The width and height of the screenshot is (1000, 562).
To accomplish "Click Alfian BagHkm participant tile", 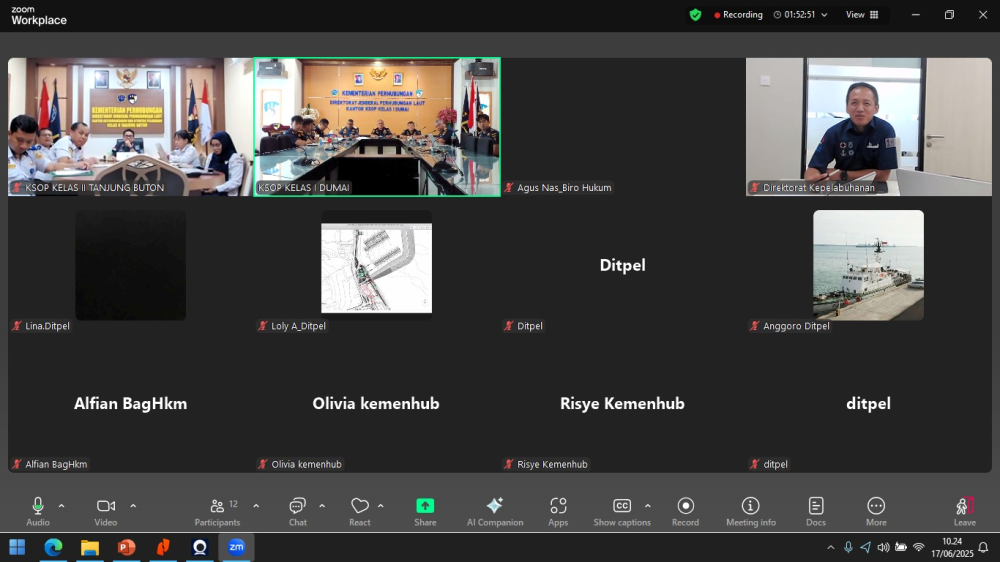I will tap(130, 403).
